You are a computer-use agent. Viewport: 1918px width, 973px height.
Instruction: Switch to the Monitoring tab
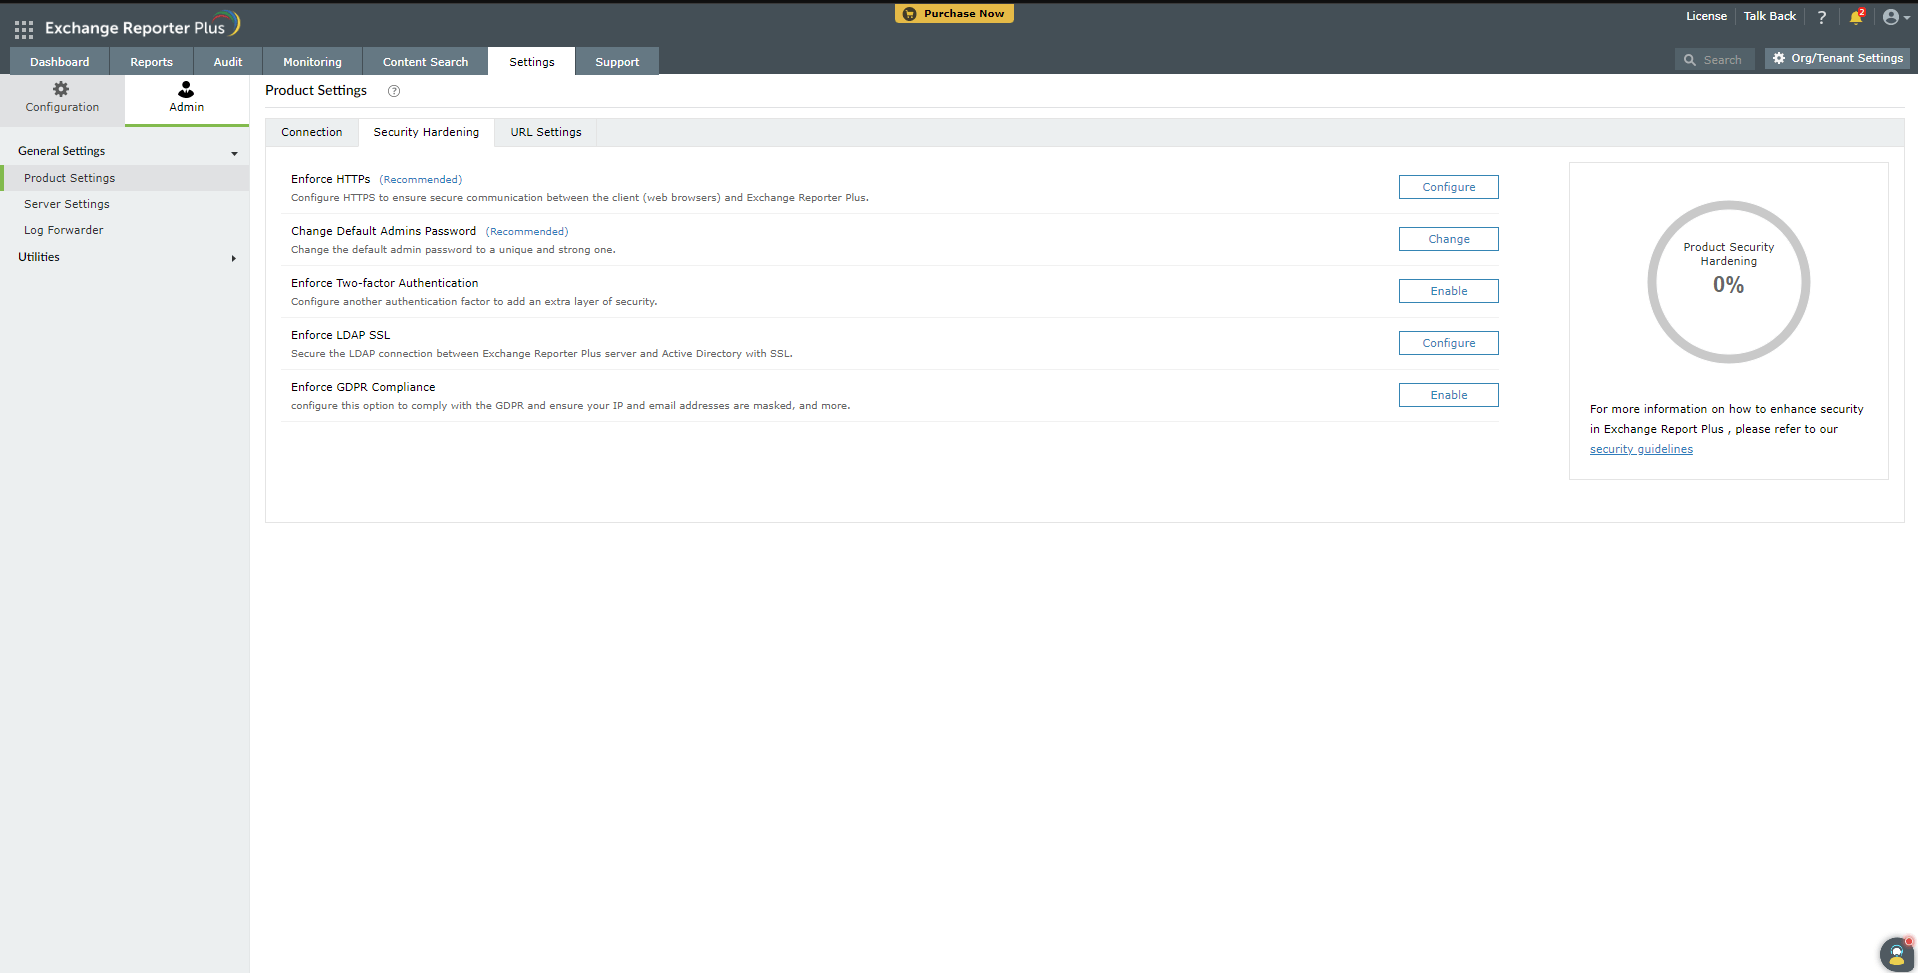coord(312,61)
